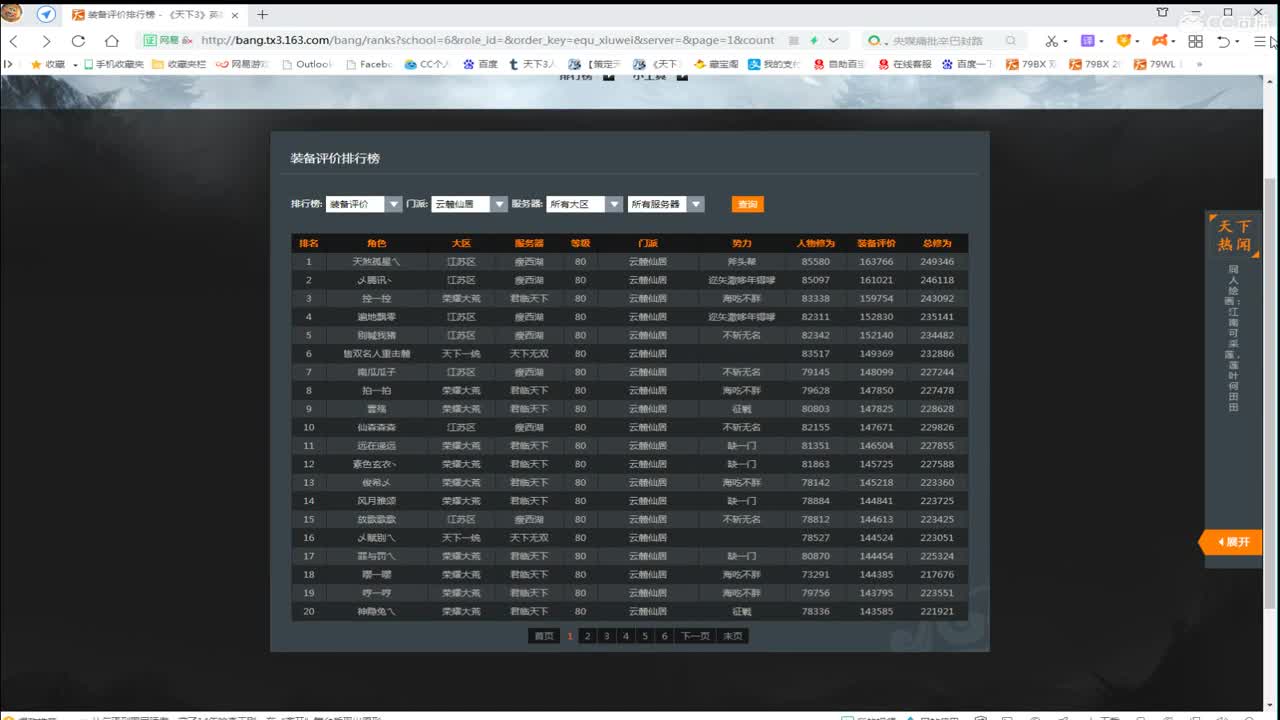Open the 百度 bookmark in bookmarks bar
This screenshot has width=1280, height=720.
point(480,64)
